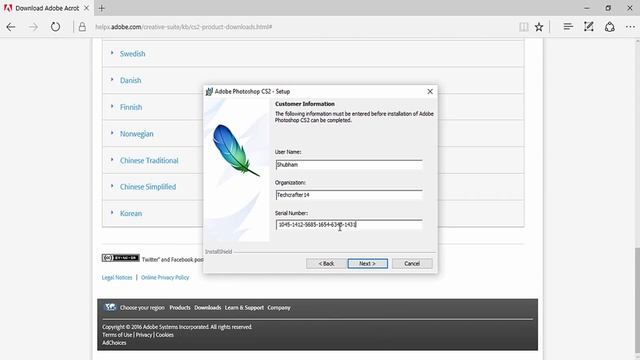640x360 pixels.
Task: Expand the Korean language section
Action: pos(131,213)
